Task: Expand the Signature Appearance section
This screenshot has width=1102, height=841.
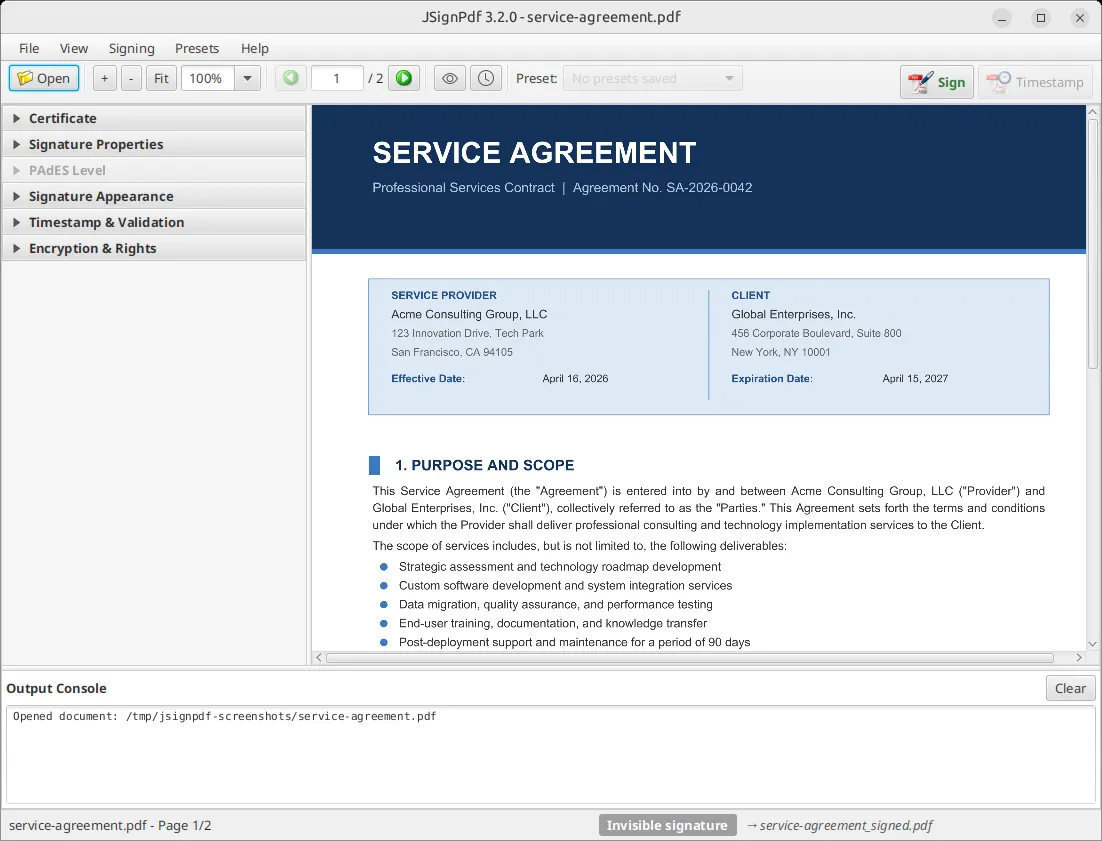Action: (154, 196)
